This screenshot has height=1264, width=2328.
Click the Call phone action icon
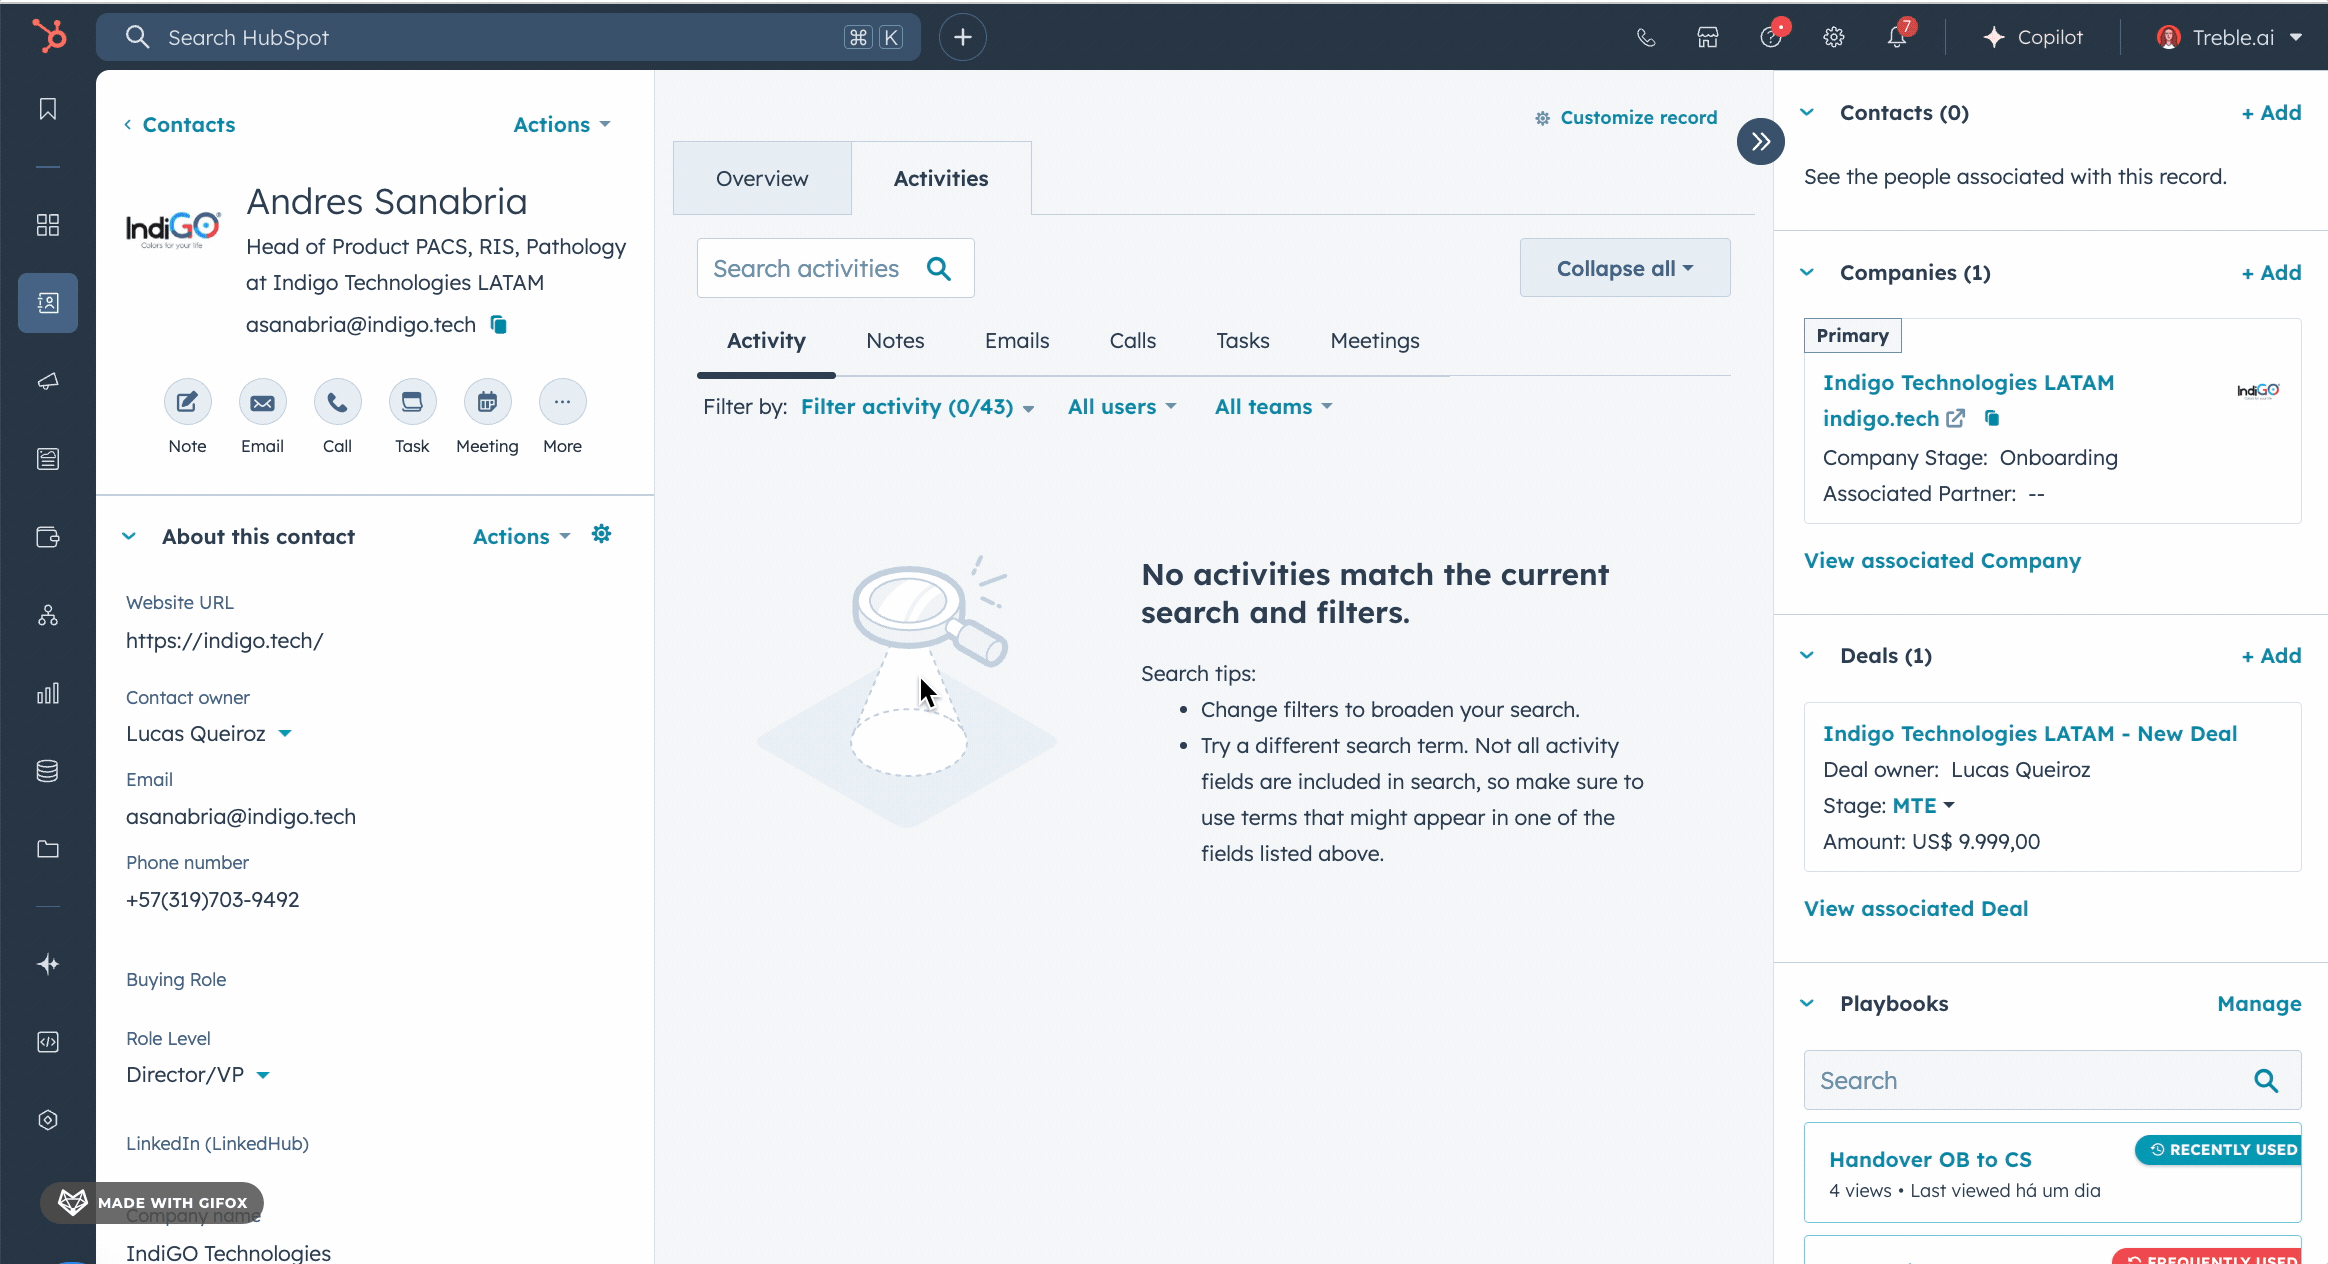tap(337, 402)
